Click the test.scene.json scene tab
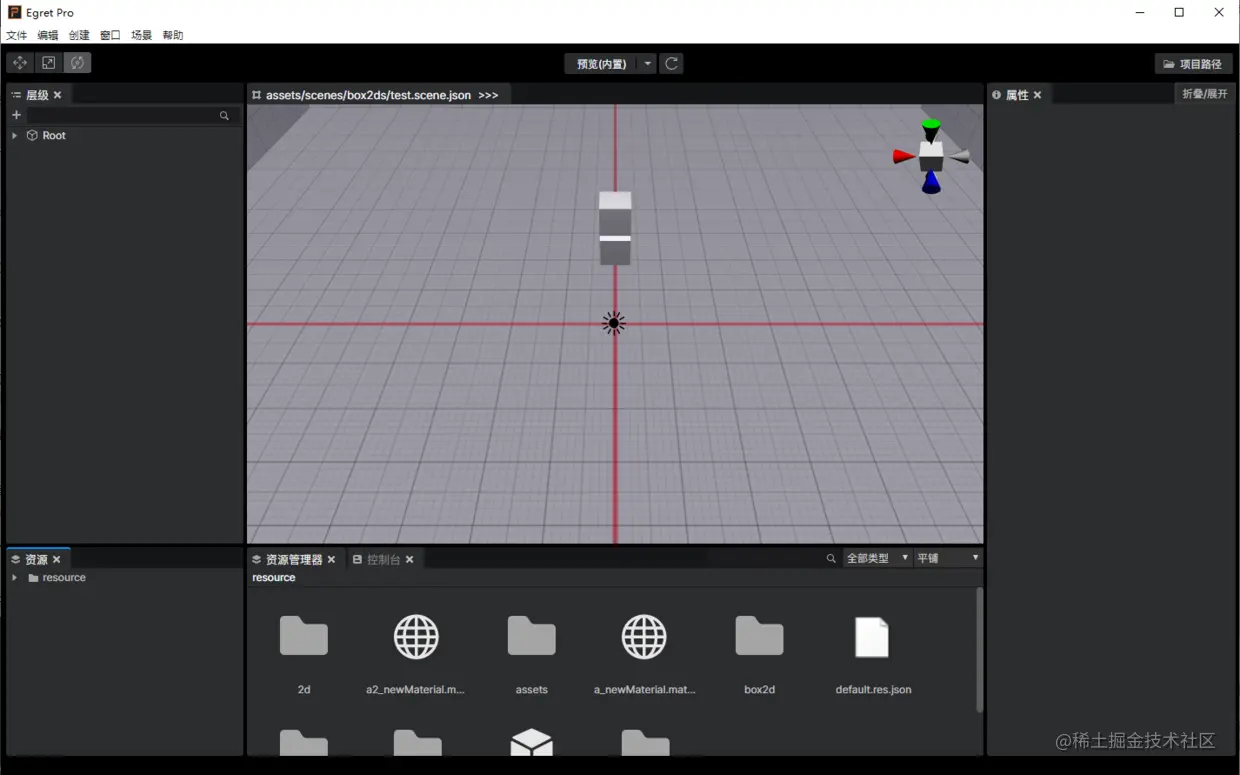Image resolution: width=1240 pixels, height=775 pixels. tap(368, 95)
